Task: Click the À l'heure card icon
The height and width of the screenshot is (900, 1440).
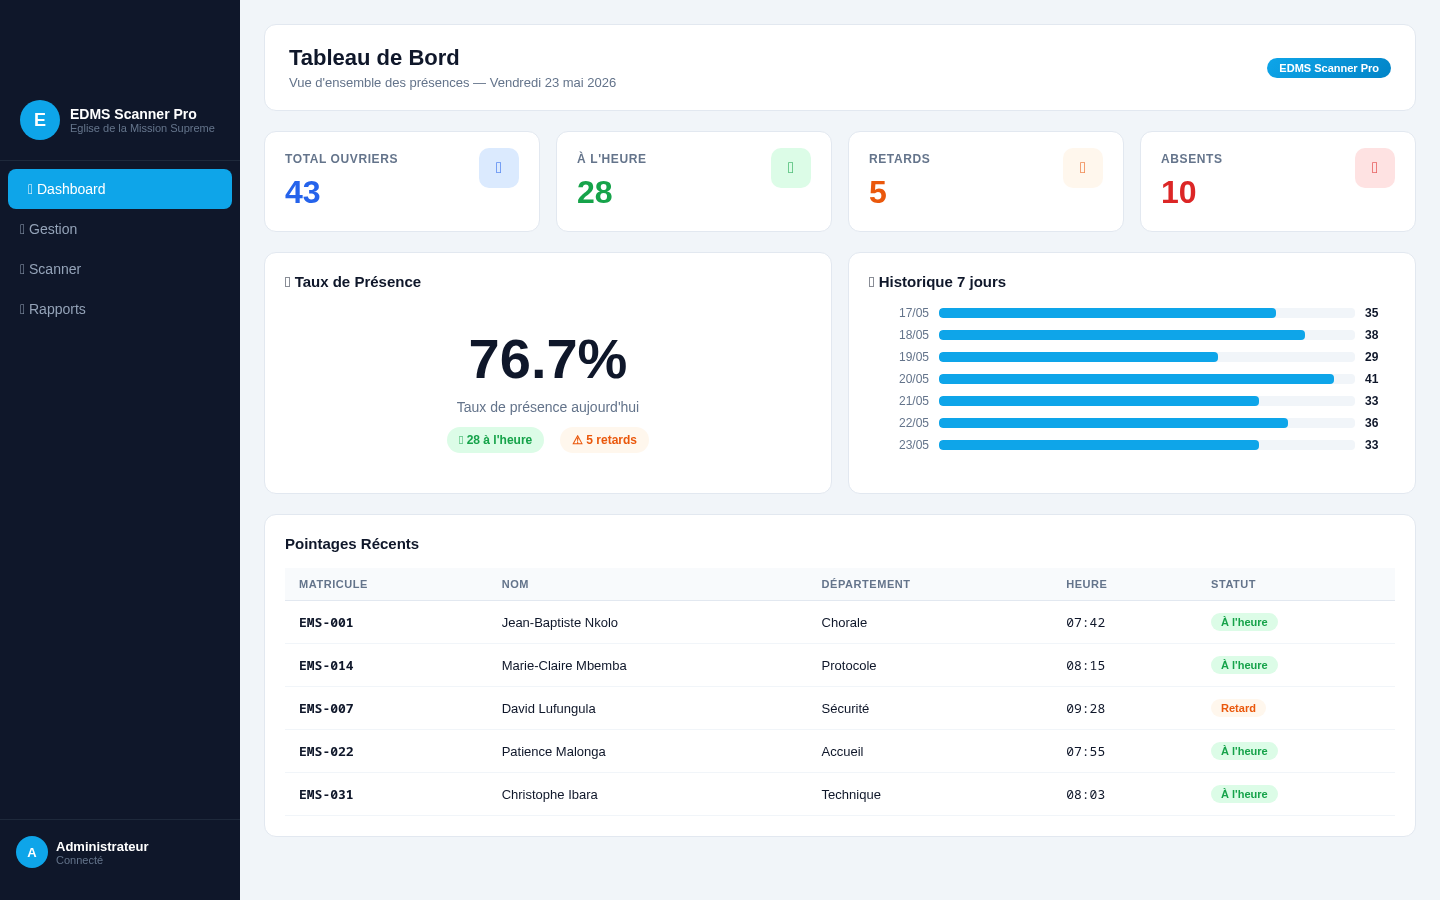Action: [x=791, y=168]
